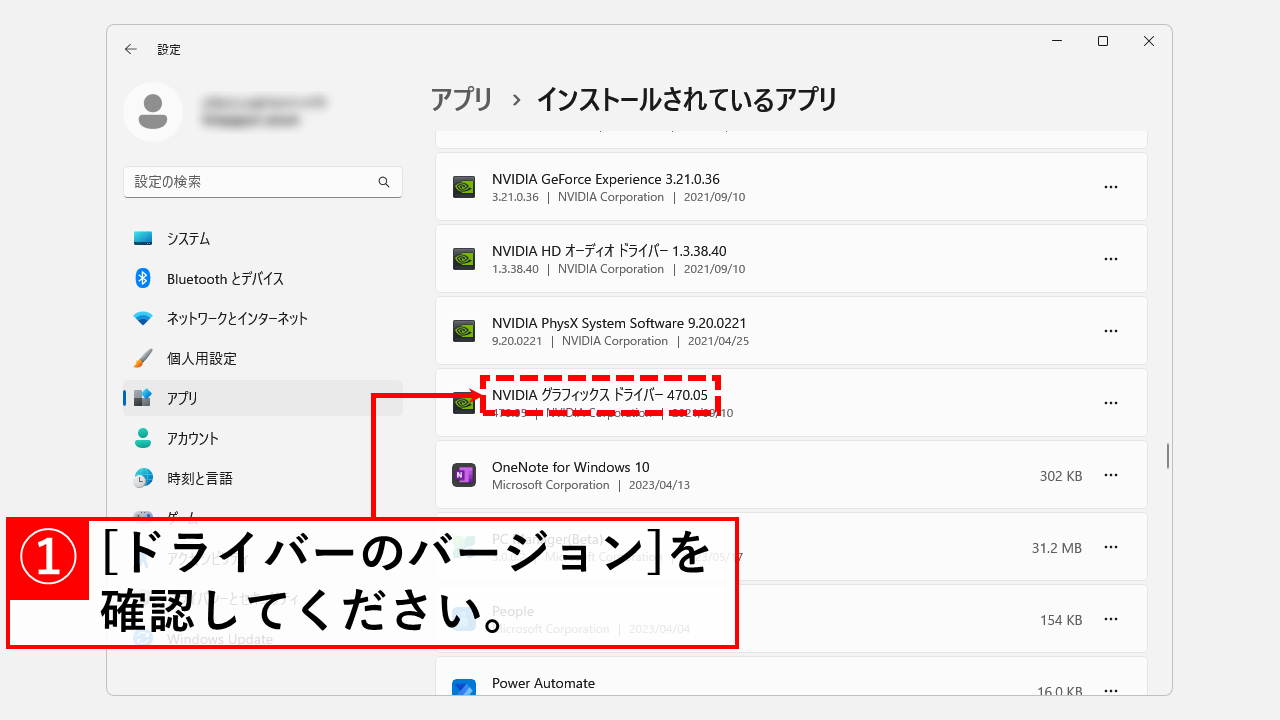The image size is (1280, 720).
Task: Select the アプリ sidebar item
Action: coord(182,398)
